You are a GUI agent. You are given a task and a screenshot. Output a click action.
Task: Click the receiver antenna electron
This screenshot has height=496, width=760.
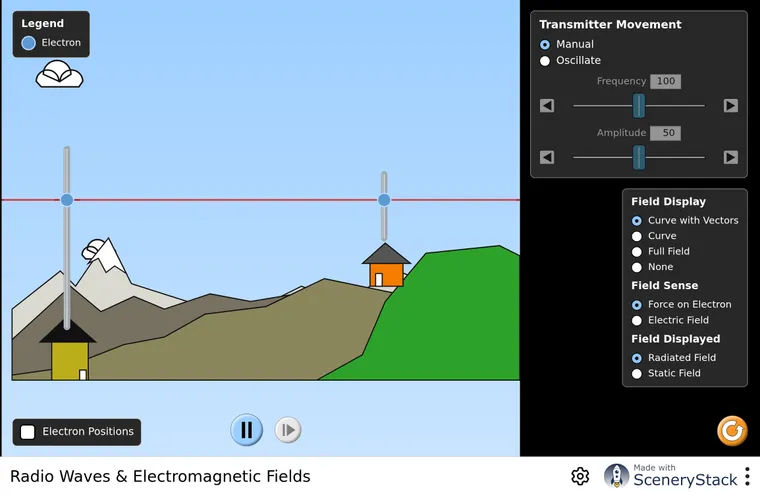tap(384, 200)
